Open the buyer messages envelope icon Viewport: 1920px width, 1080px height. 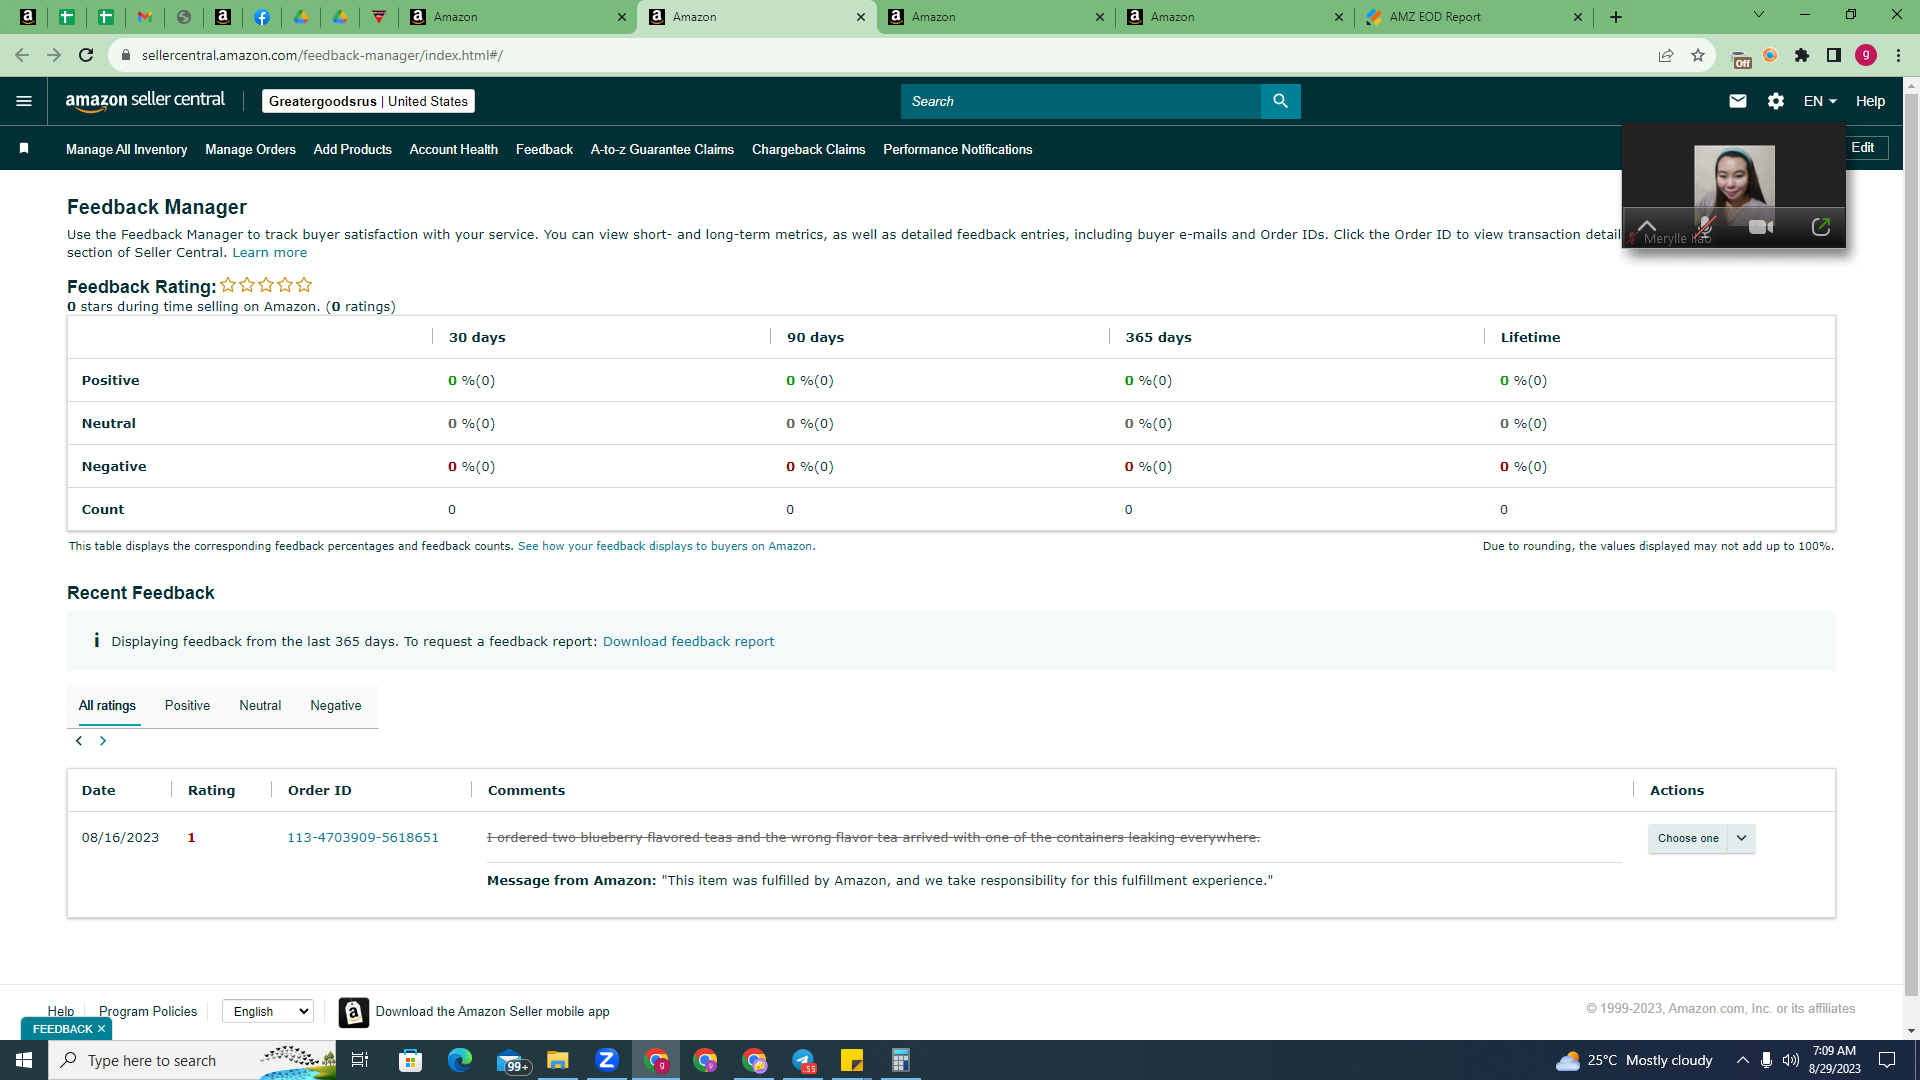[x=1738, y=101]
